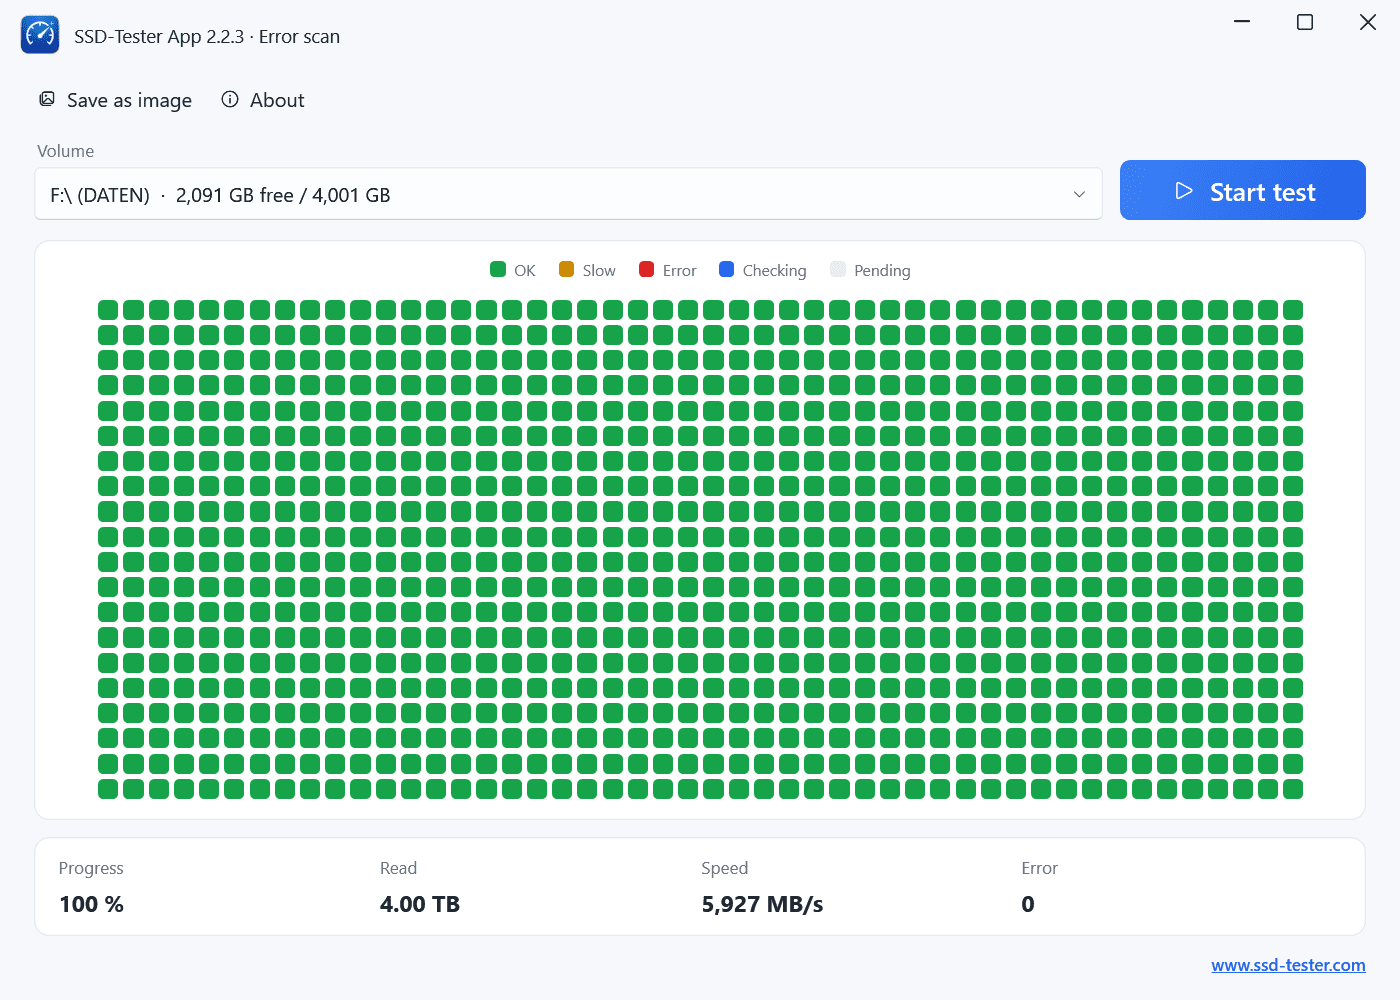Click the About info circle icon

tap(230, 99)
